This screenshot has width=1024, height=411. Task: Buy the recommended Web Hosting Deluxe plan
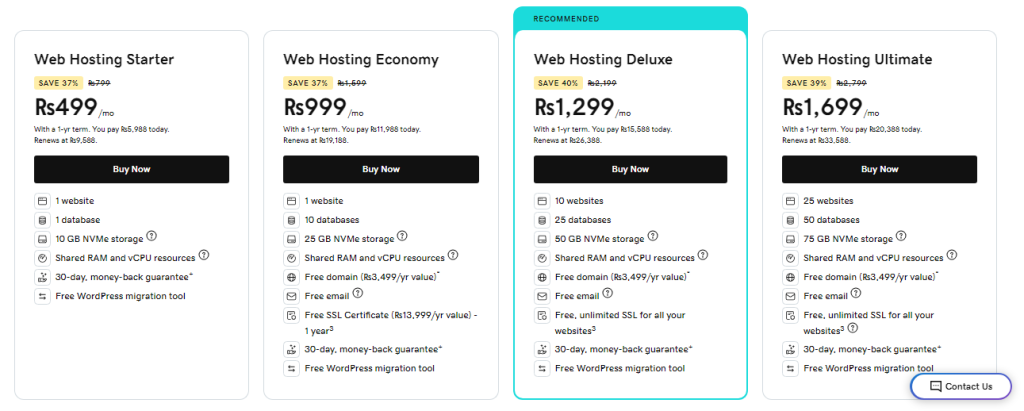tap(629, 169)
